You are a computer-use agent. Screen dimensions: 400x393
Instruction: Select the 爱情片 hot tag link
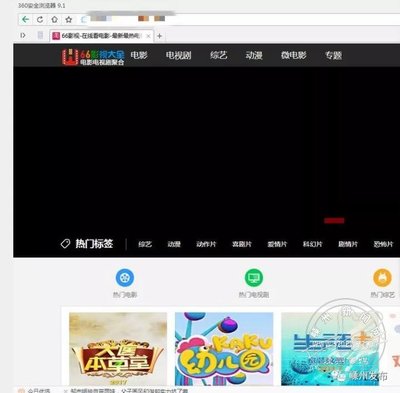pyautogui.click(x=277, y=244)
